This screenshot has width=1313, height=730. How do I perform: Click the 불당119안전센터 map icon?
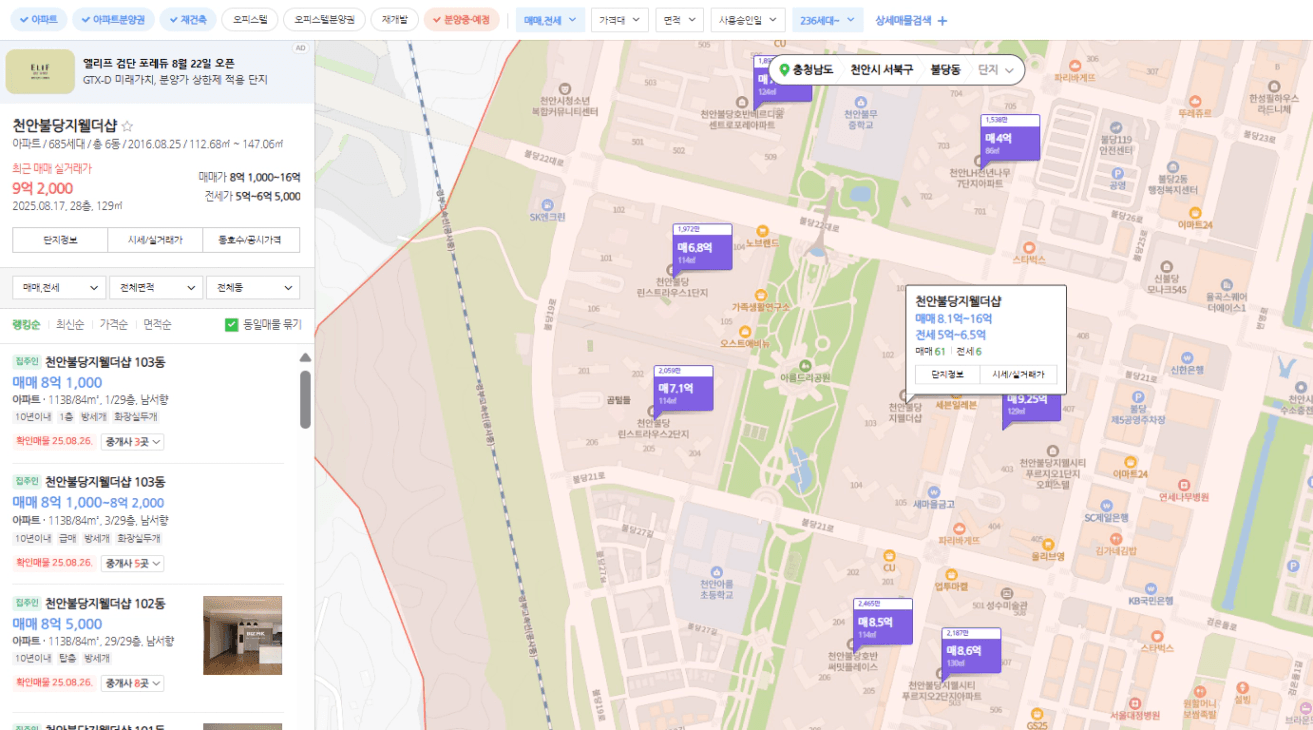click(1116, 126)
